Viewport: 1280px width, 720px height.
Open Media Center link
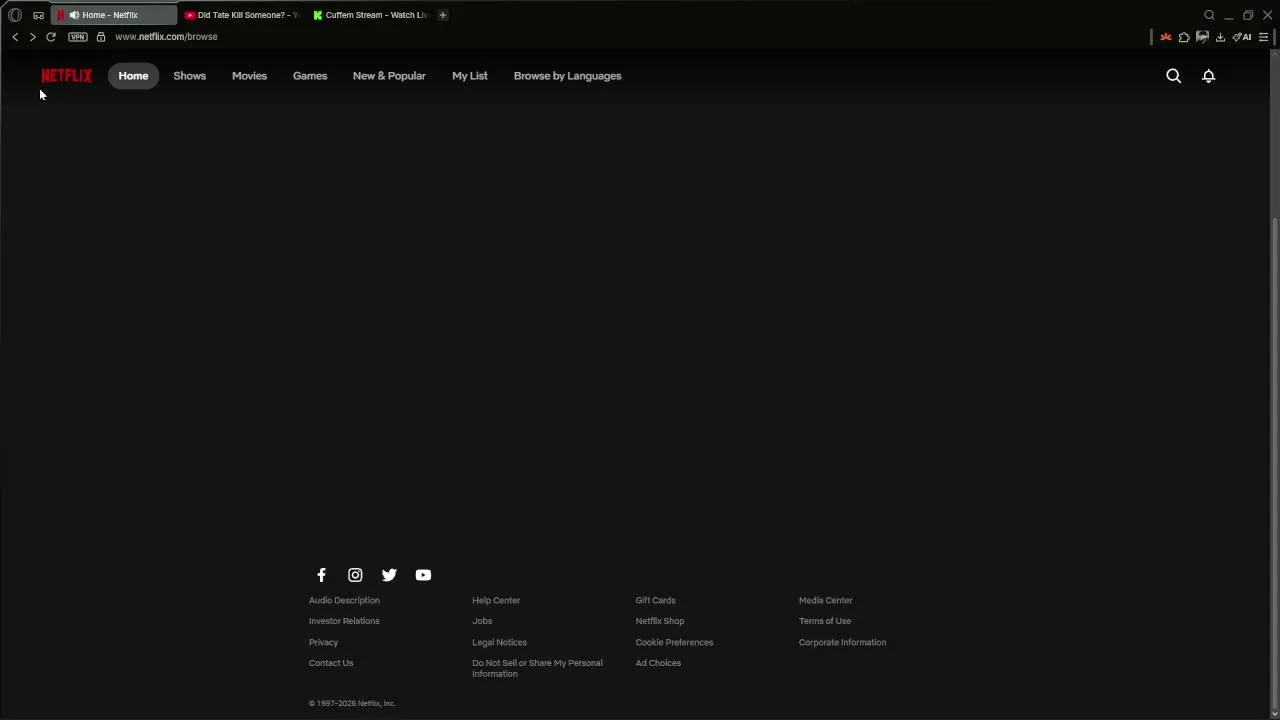[x=825, y=600]
